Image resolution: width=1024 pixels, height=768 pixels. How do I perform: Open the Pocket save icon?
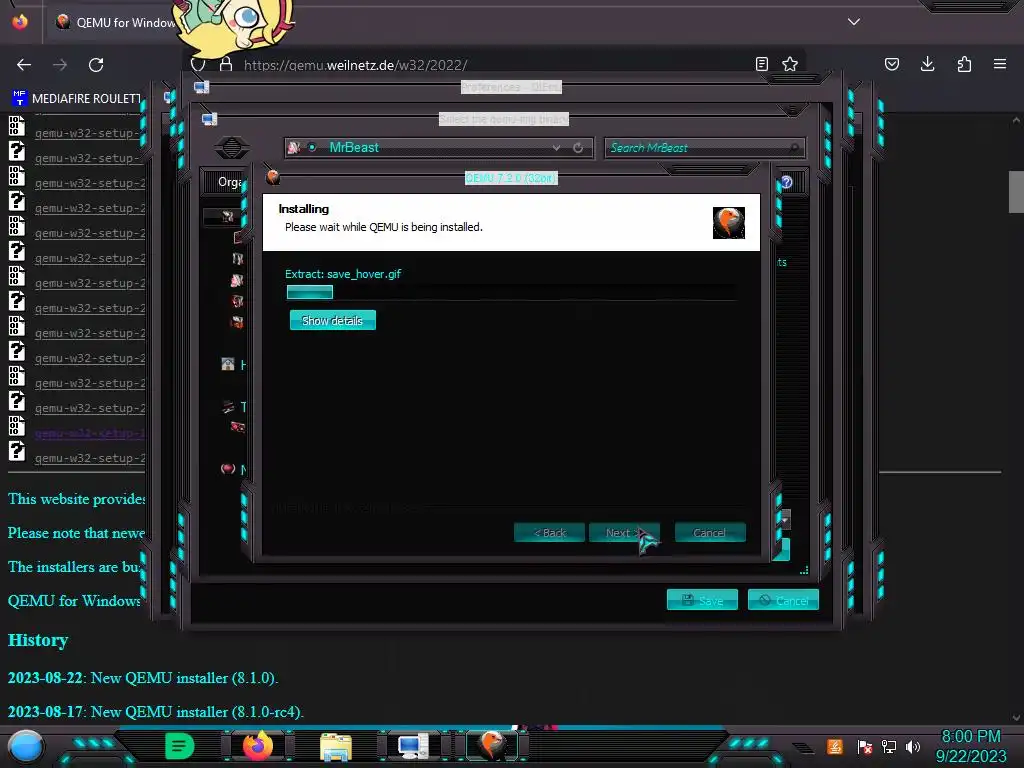[892, 64]
